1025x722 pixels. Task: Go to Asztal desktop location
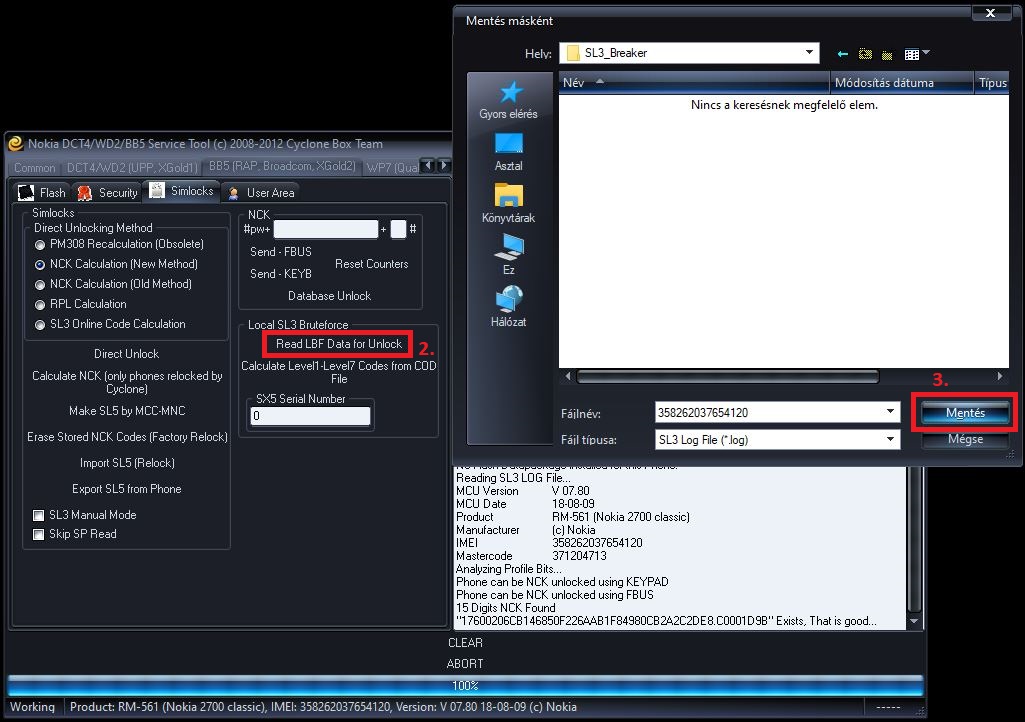[x=509, y=152]
